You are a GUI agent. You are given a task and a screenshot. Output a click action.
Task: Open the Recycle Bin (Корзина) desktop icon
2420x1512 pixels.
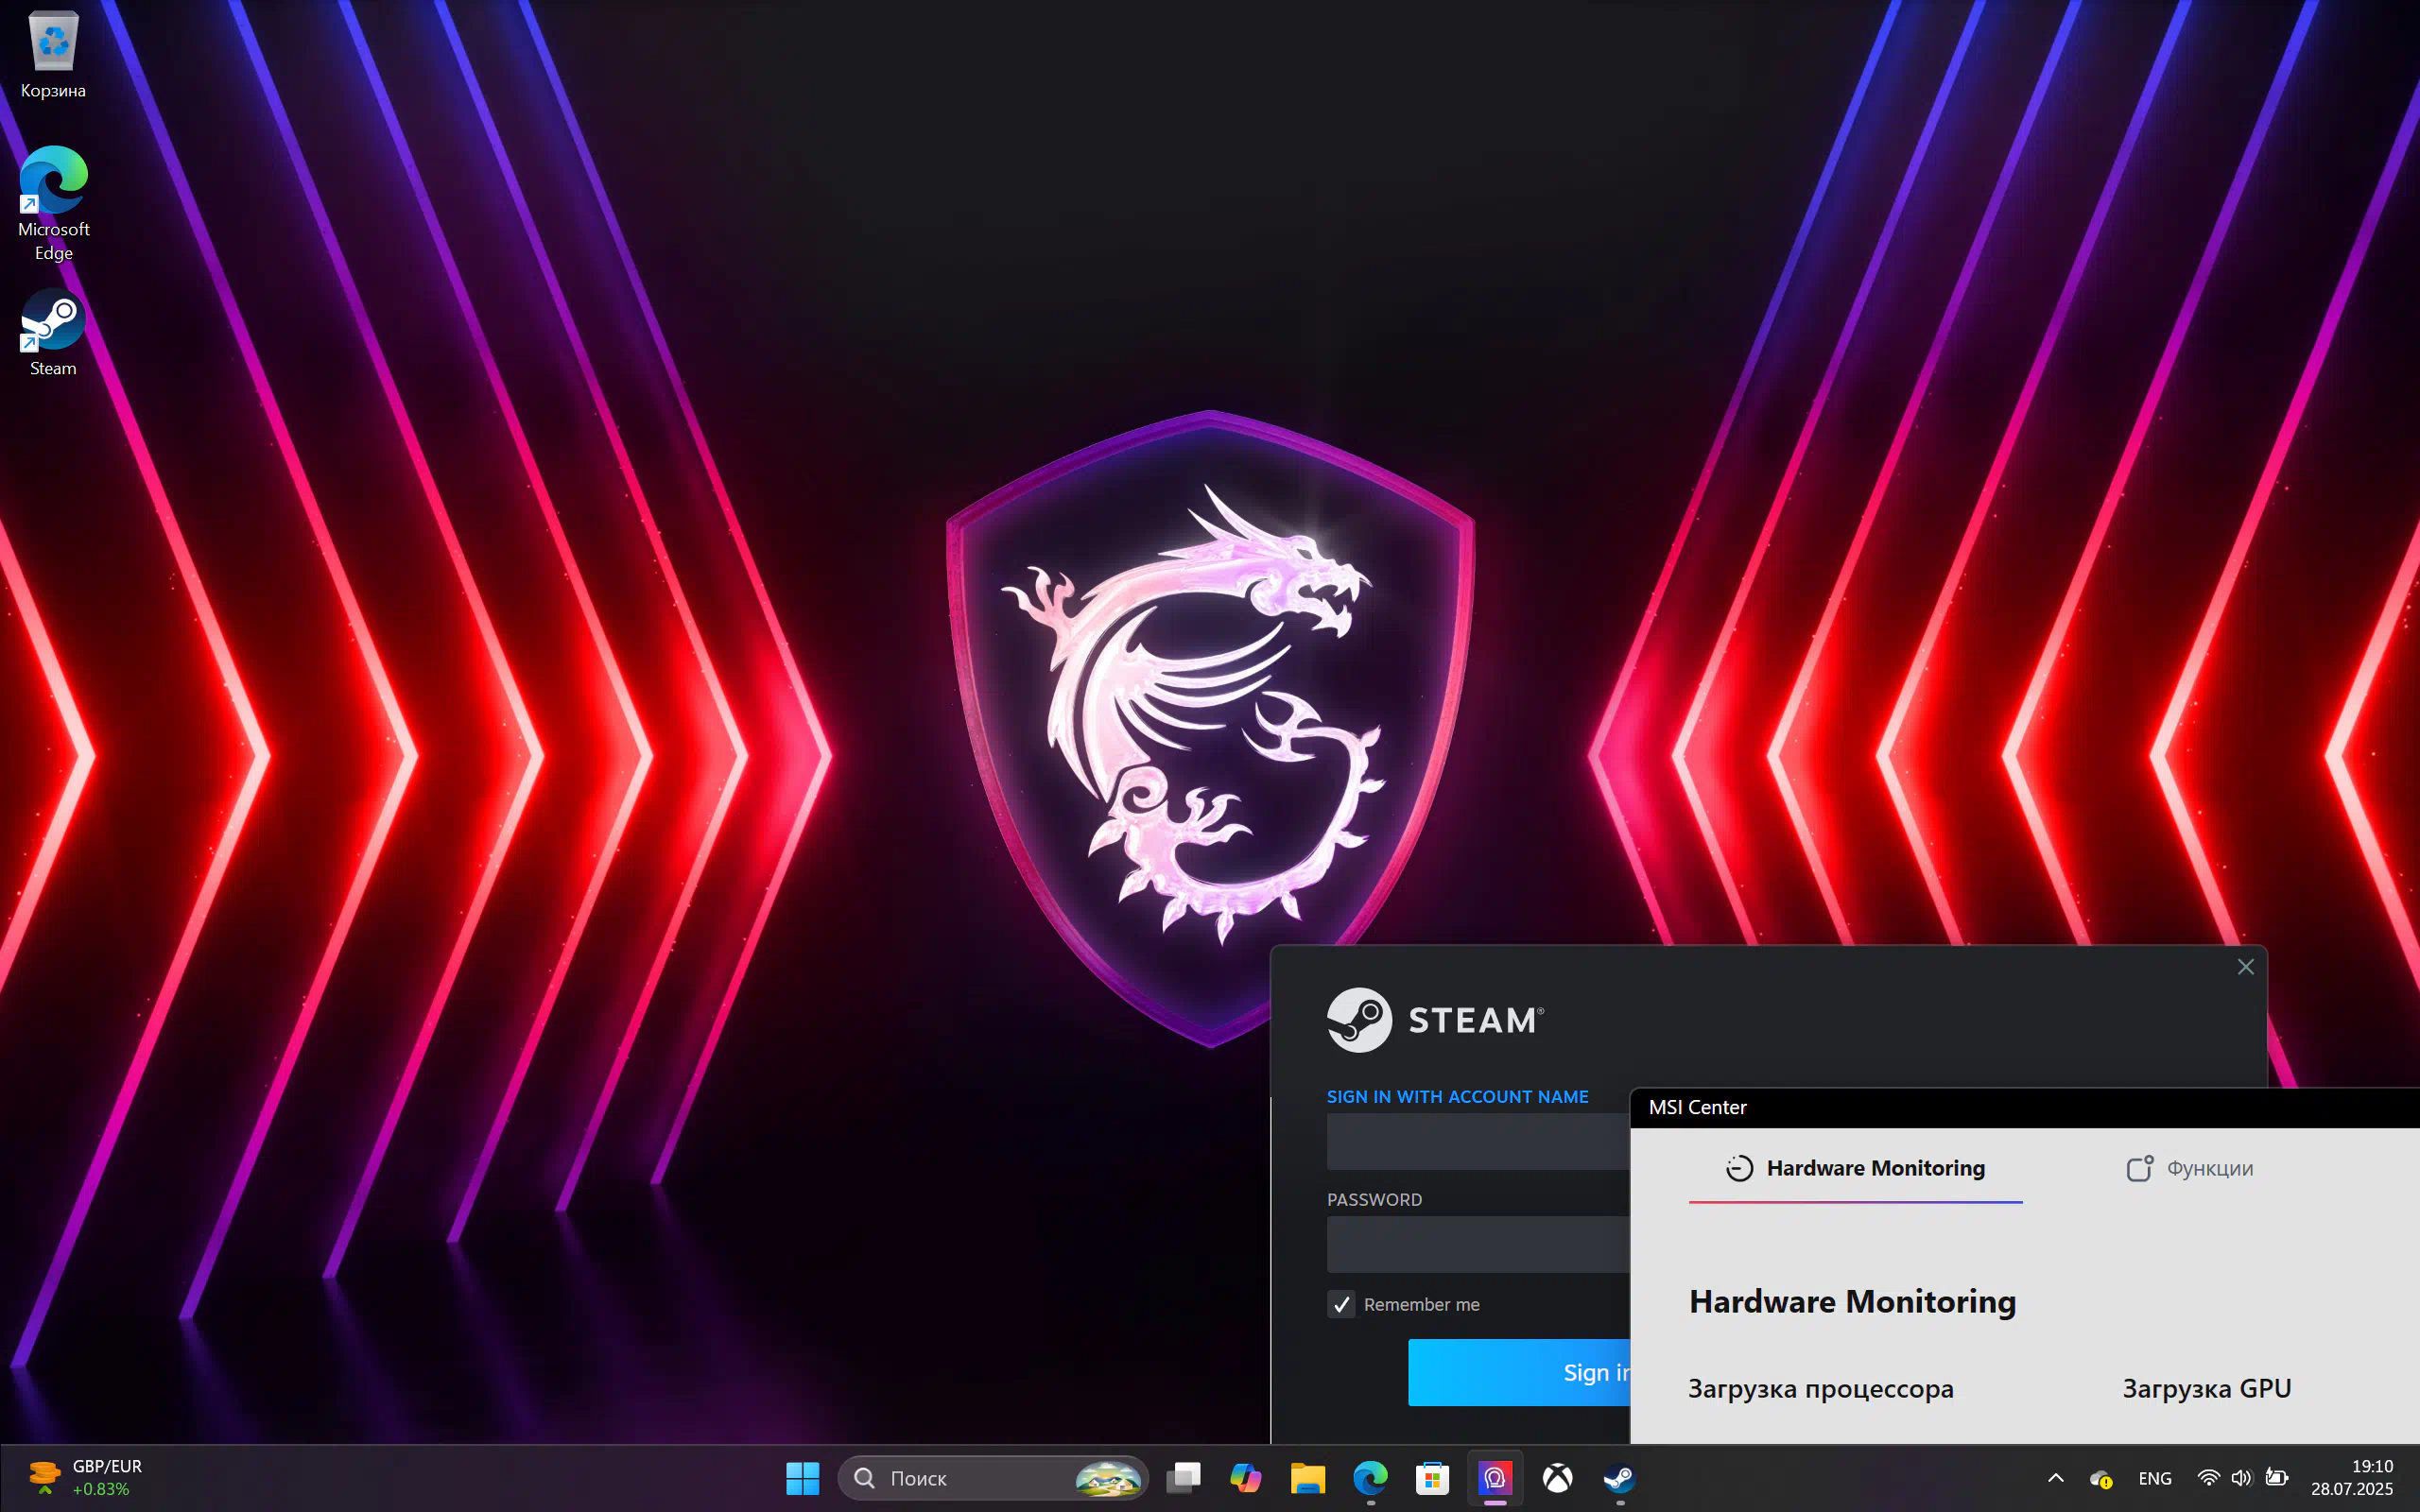point(53,55)
